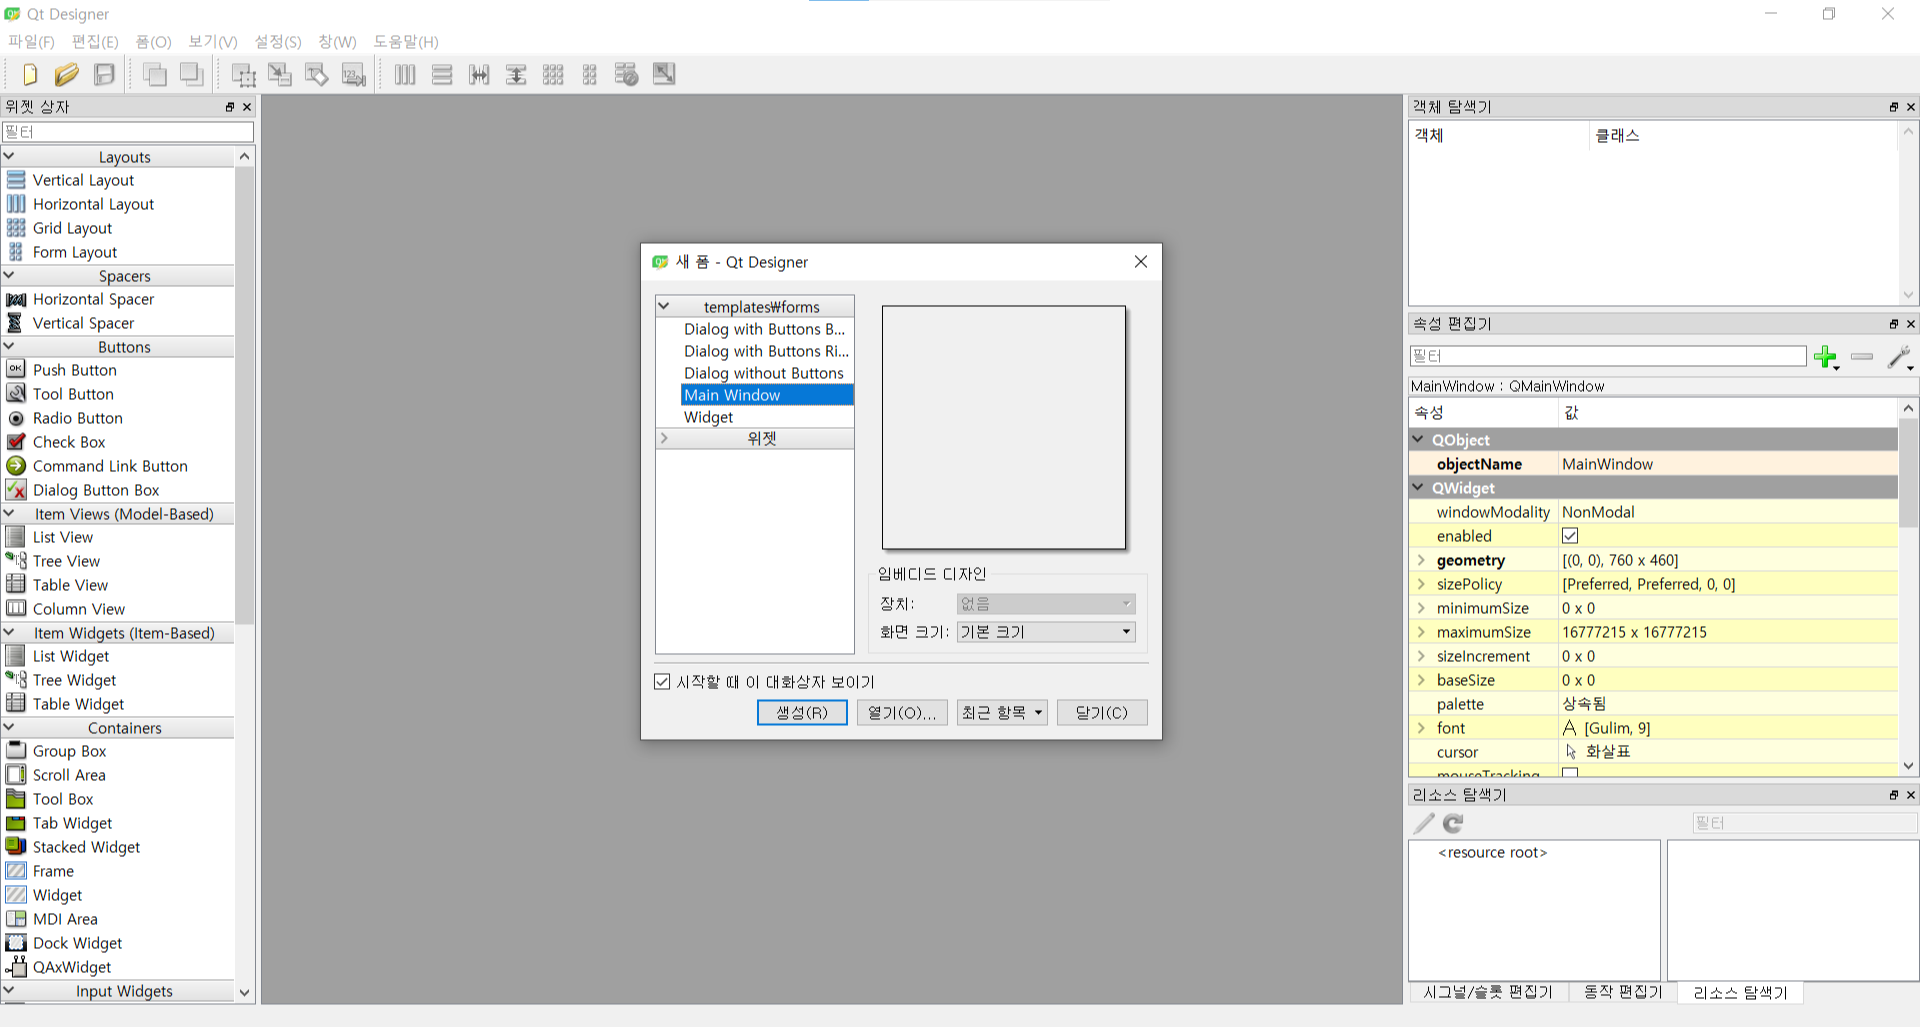The height and width of the screenshot is (1027, 1920).
Task: Collapse the Layouts category
Action: coord(9,156)
